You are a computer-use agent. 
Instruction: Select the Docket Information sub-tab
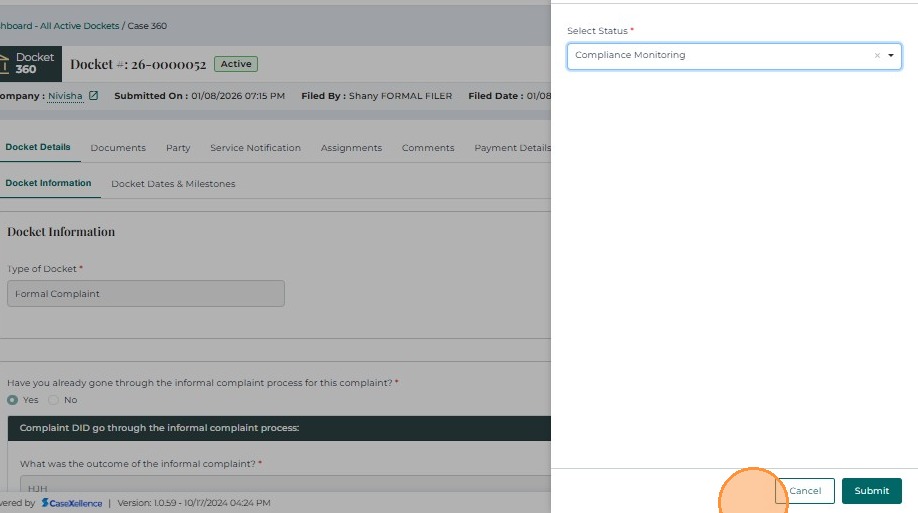point(48,183)
